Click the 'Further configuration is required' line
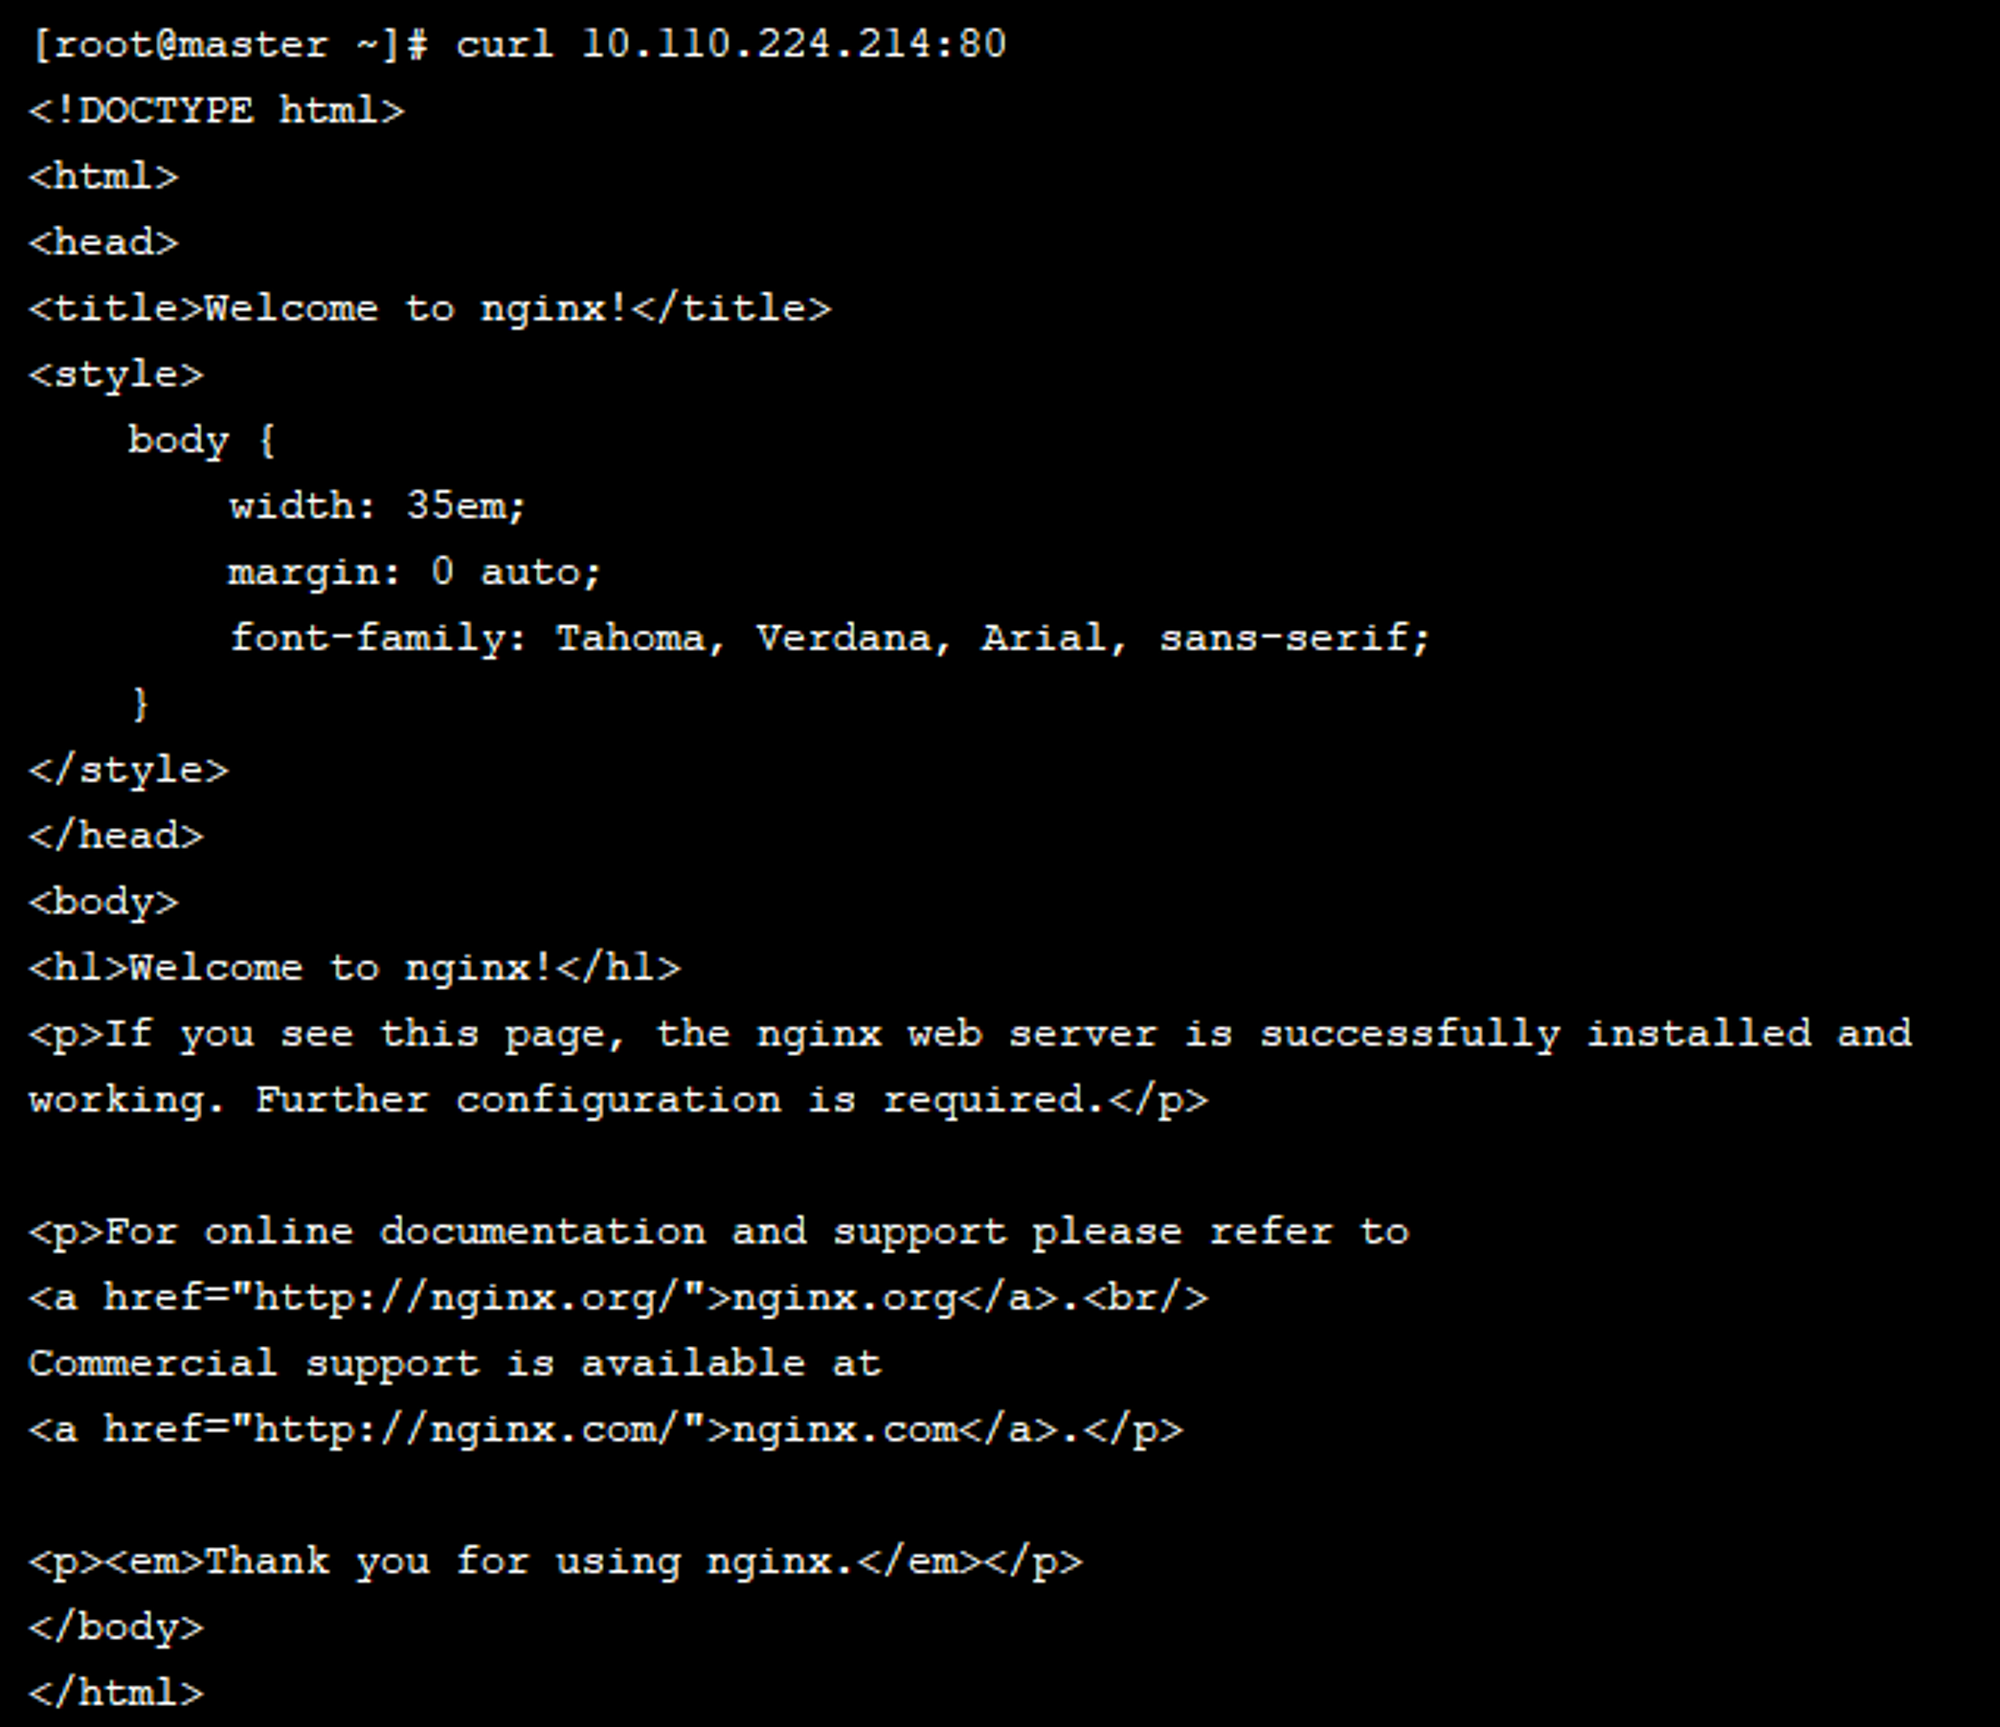The height and width of the screenshot is (1727, 2000). [x=618, y=1100]
